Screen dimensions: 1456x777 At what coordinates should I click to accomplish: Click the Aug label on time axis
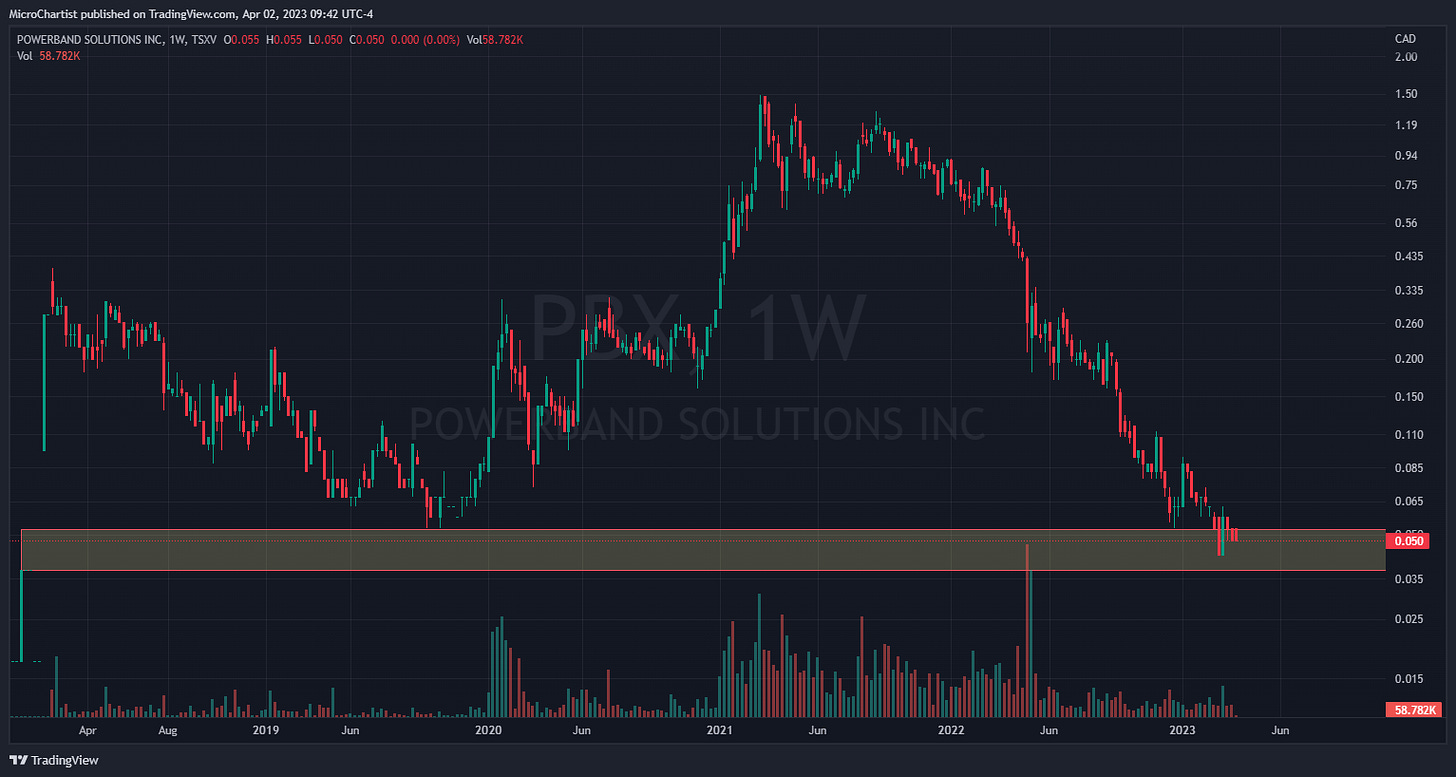point(168,731)
